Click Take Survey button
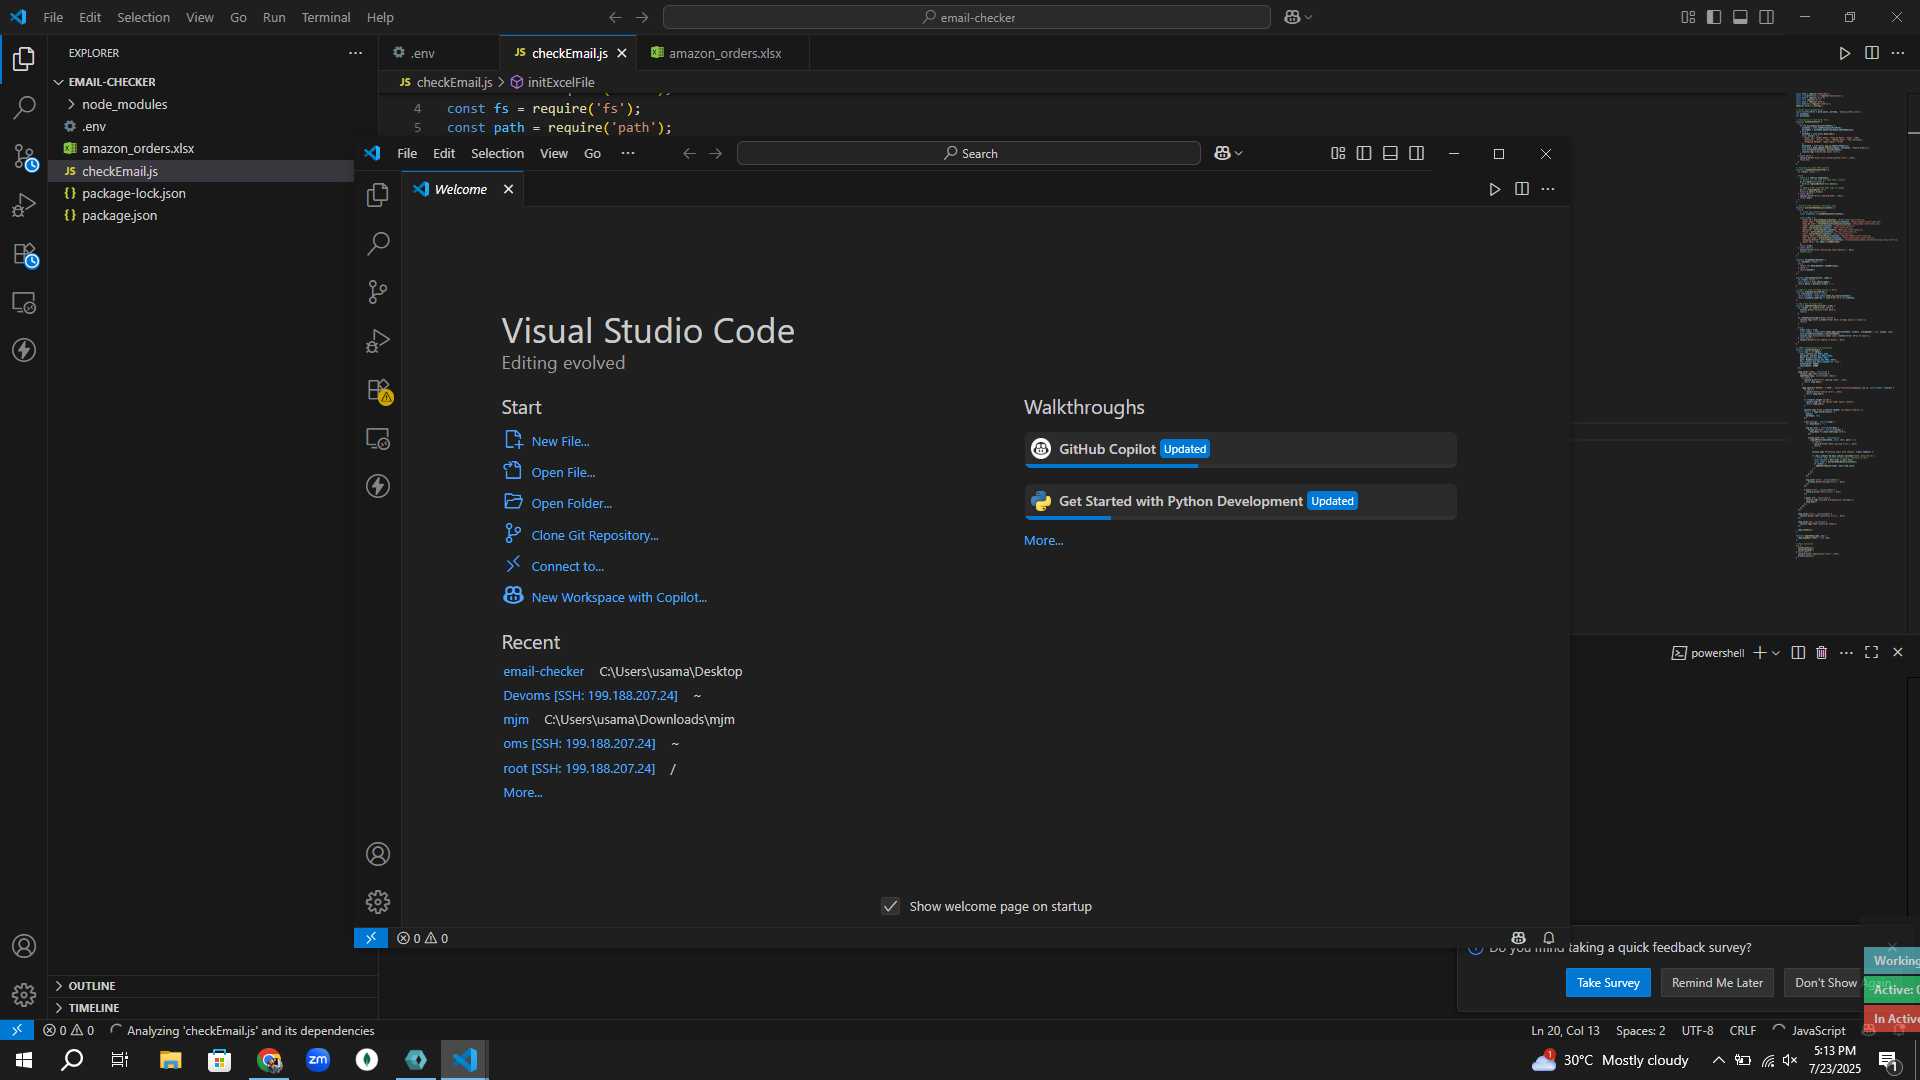 (x=1608, y=983)
